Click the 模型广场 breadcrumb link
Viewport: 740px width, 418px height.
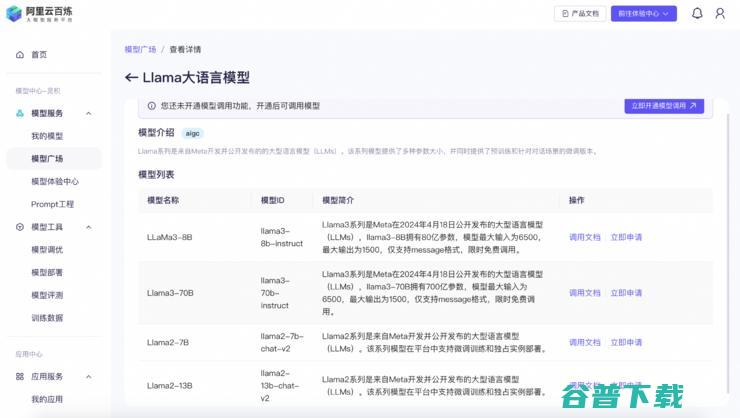[140, 49]
